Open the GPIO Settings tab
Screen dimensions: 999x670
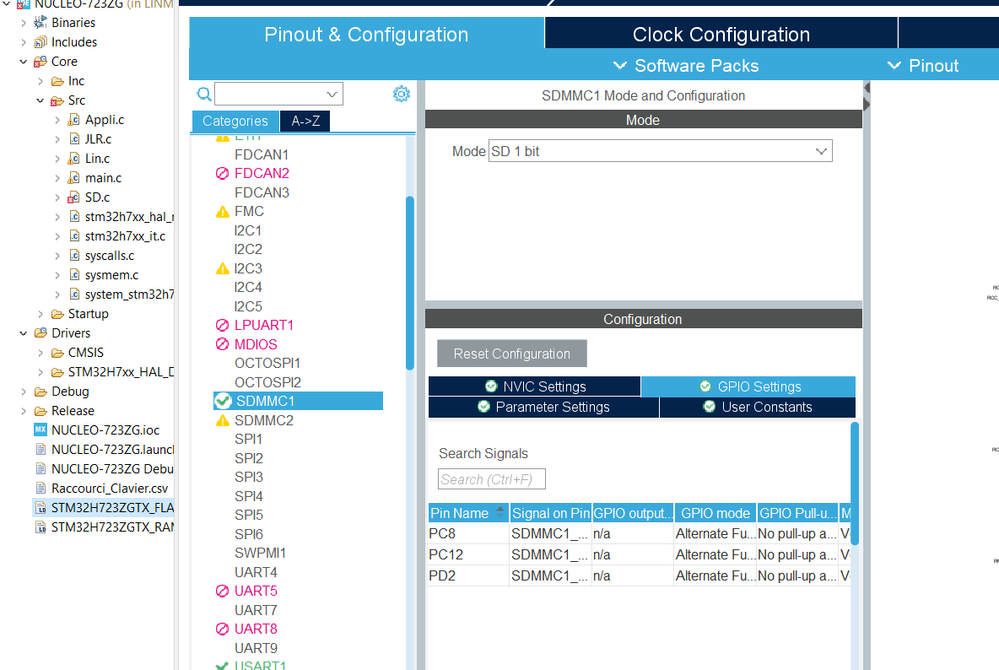click(x=748, y=387)
